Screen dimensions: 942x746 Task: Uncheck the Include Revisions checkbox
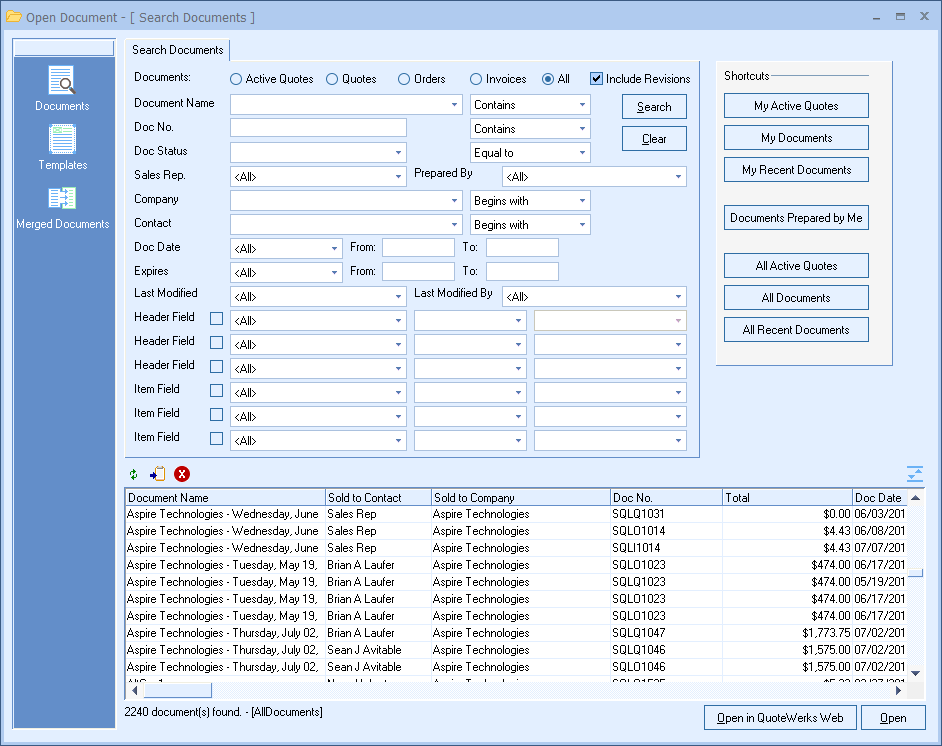click(x=597, y=79)
